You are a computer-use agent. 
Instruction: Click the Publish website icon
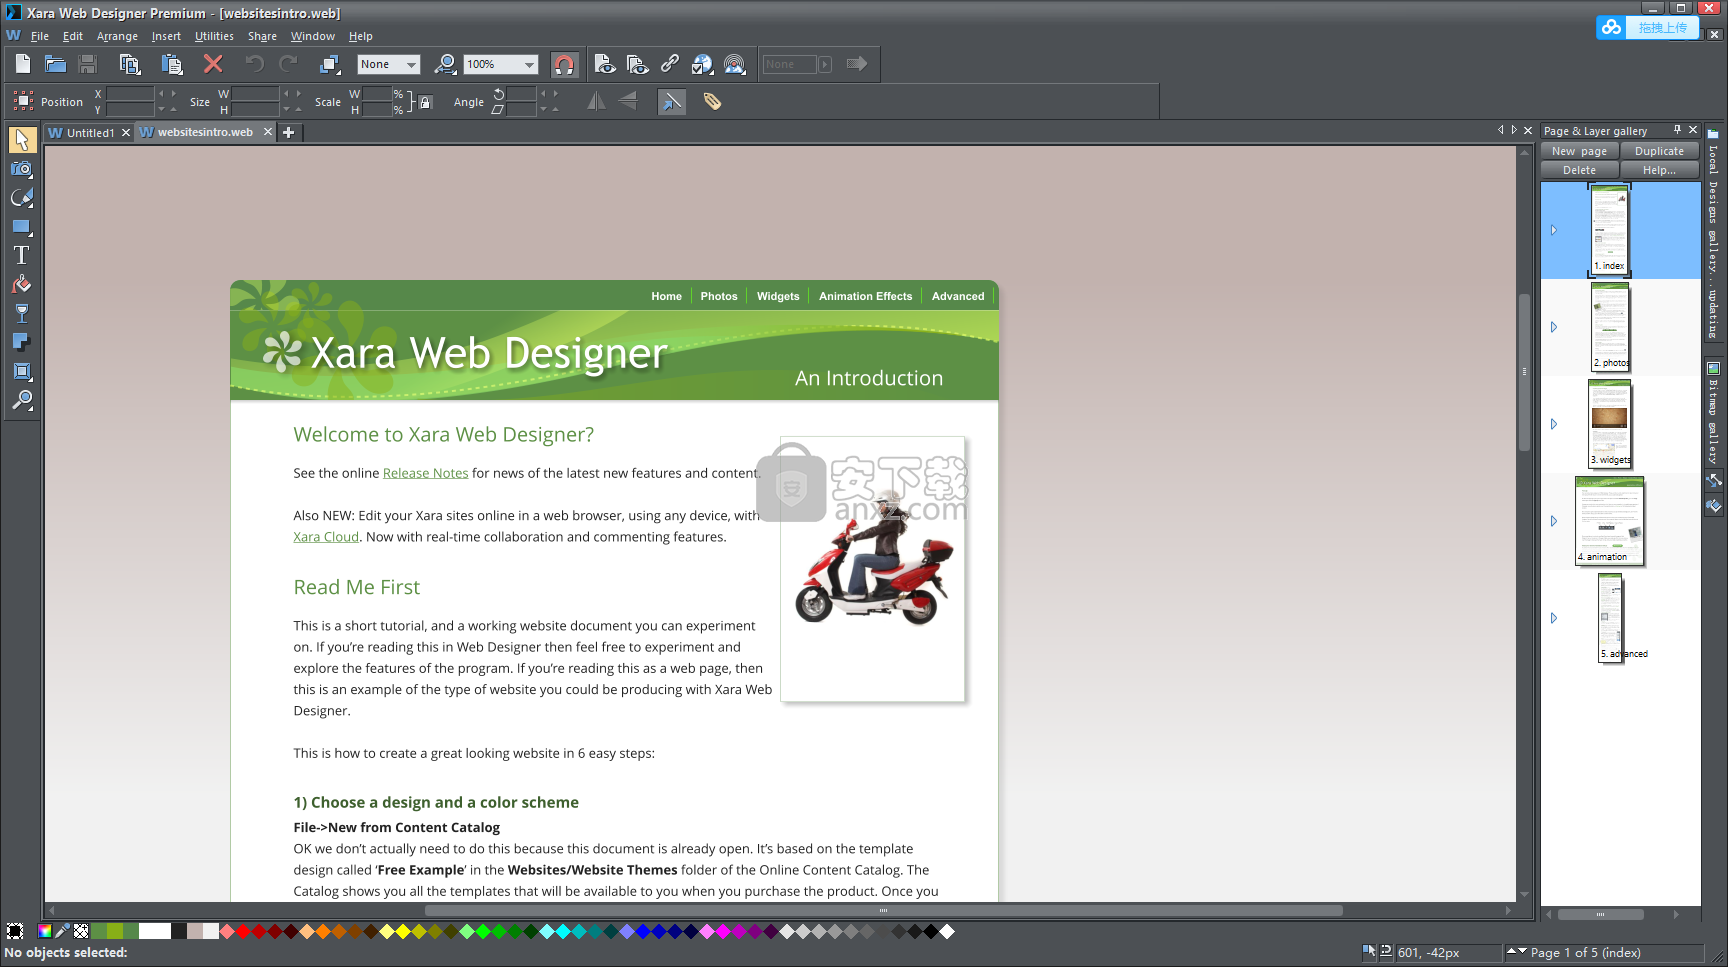(735, 64)
